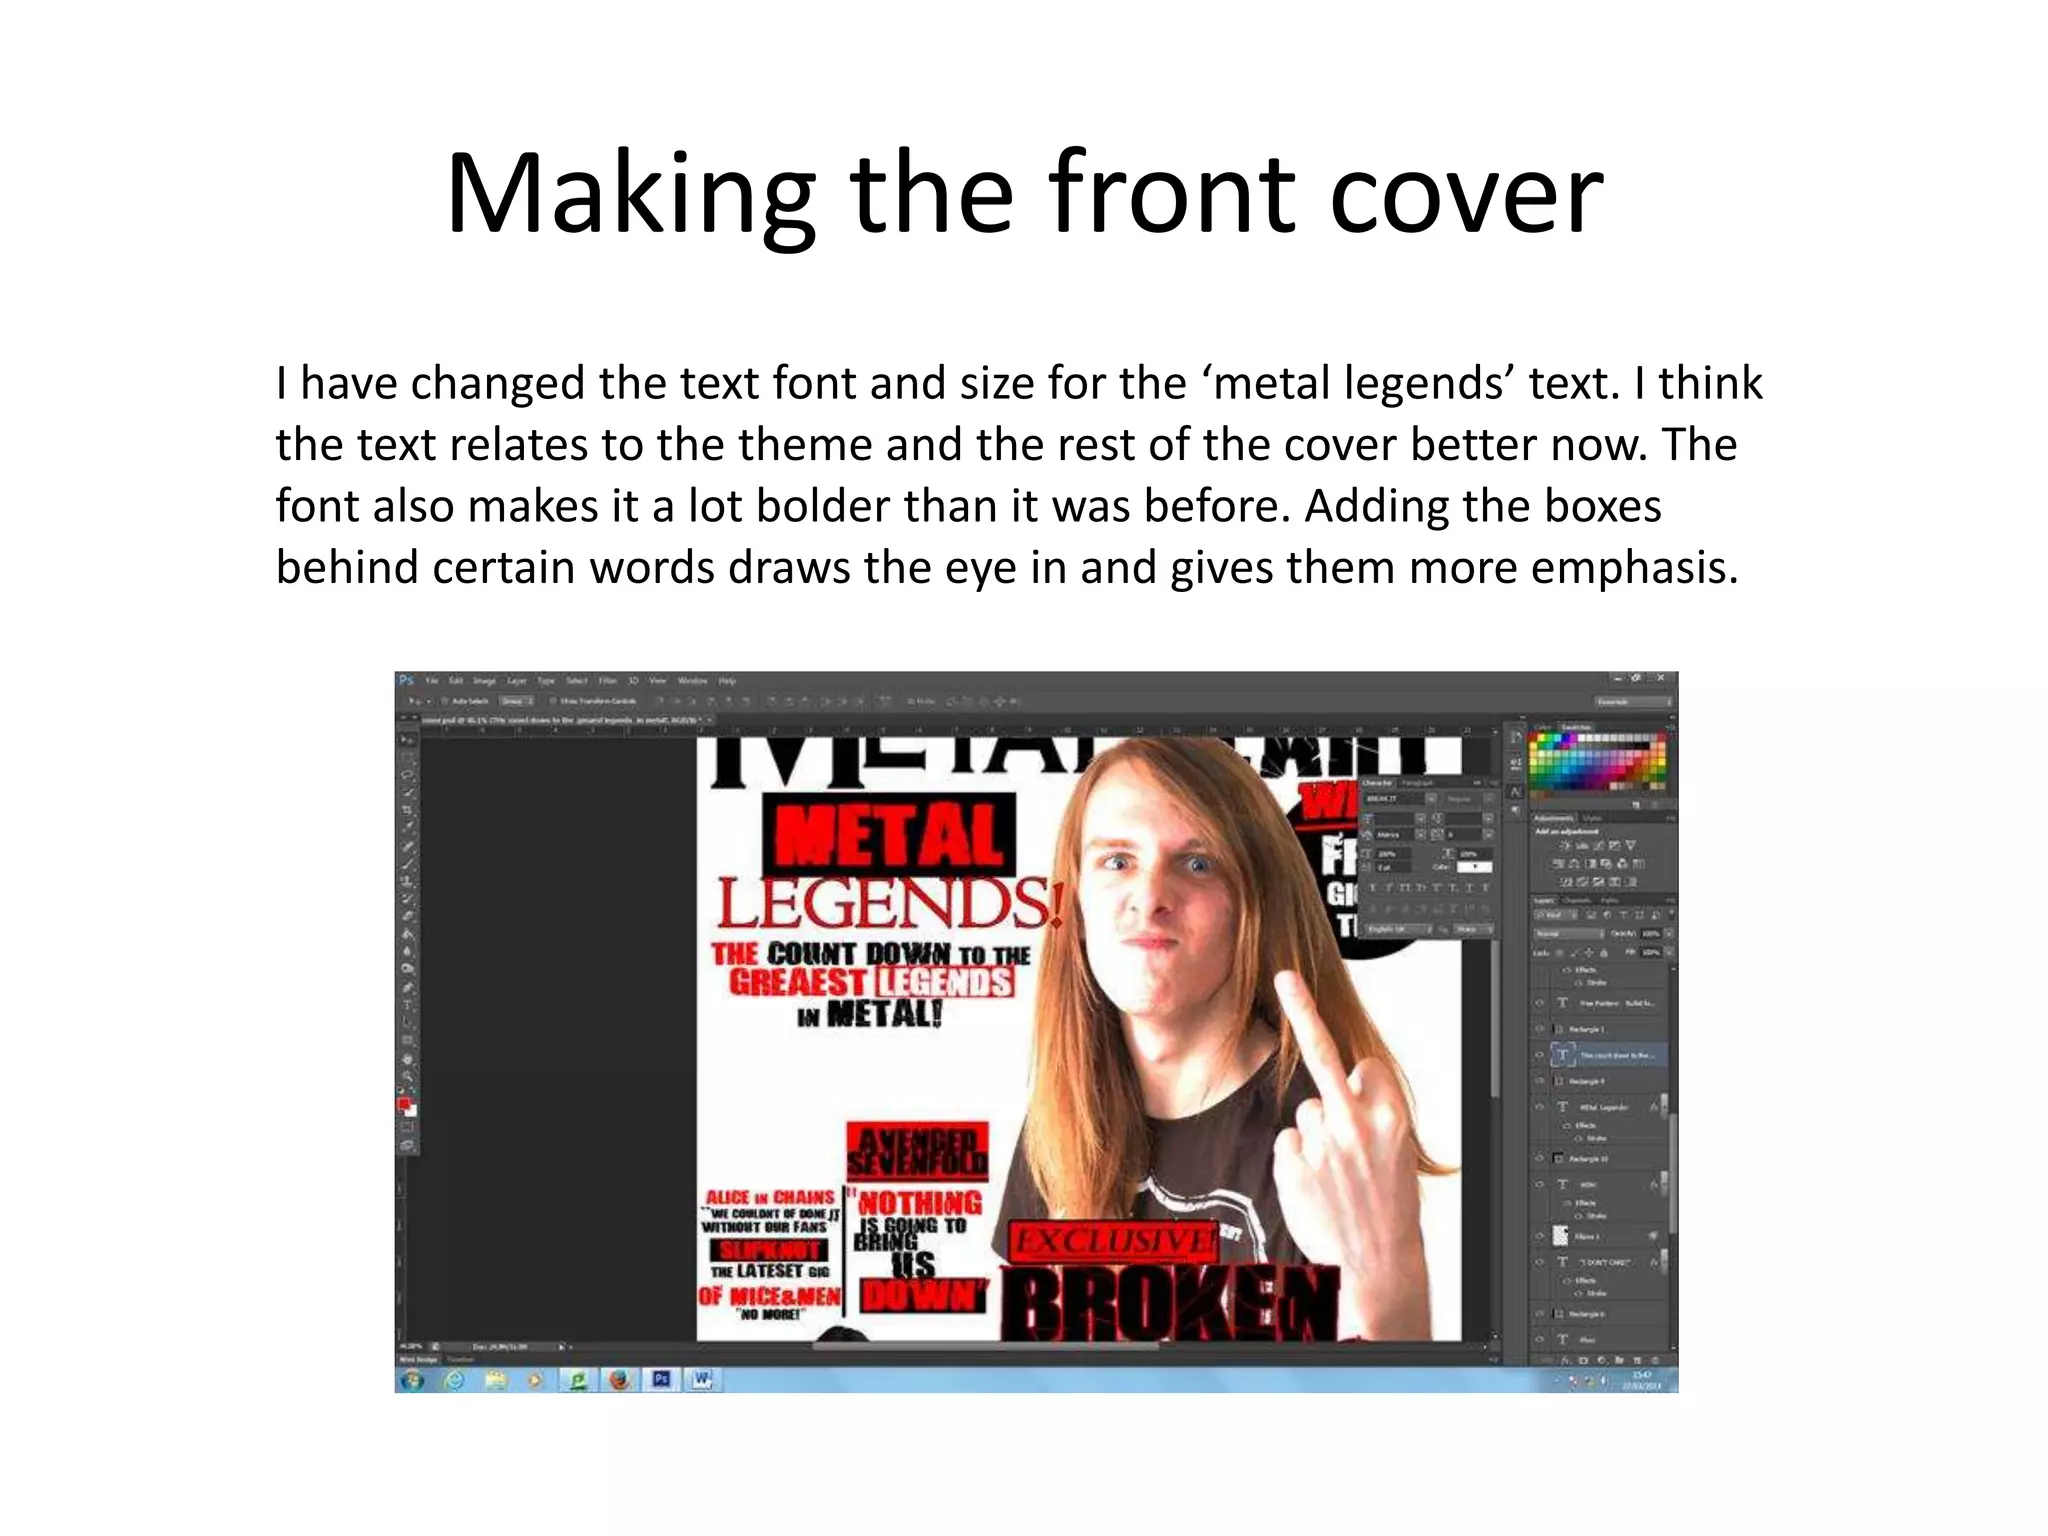Image resolution: width=2048 pixels, height=1536 pixels.
Task: Enable Show Transform Controls checkbox
Action: point(553,701)
